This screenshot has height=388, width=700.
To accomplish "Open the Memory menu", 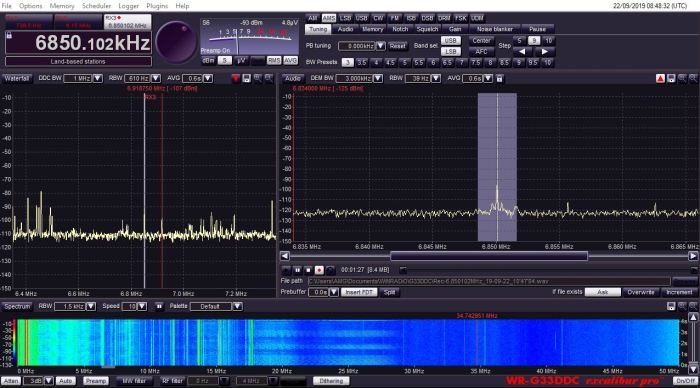I will click(x=62, y=6).
